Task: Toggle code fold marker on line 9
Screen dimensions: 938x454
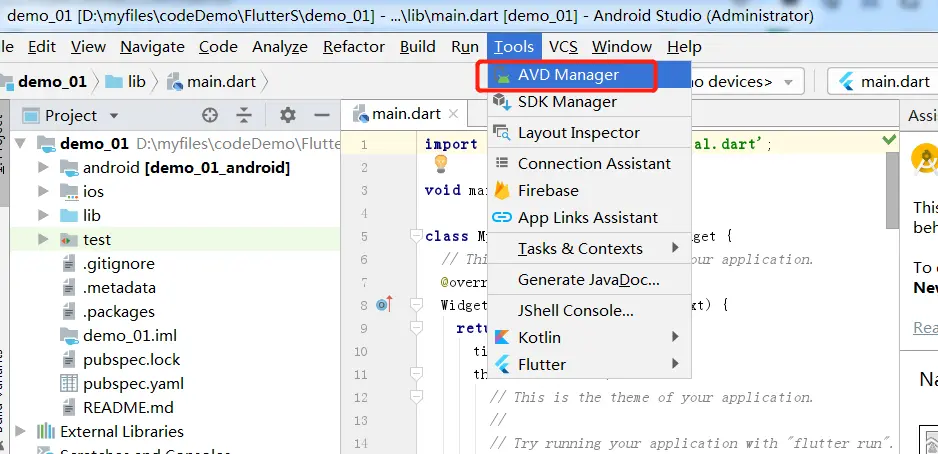Action: [416, 328]
